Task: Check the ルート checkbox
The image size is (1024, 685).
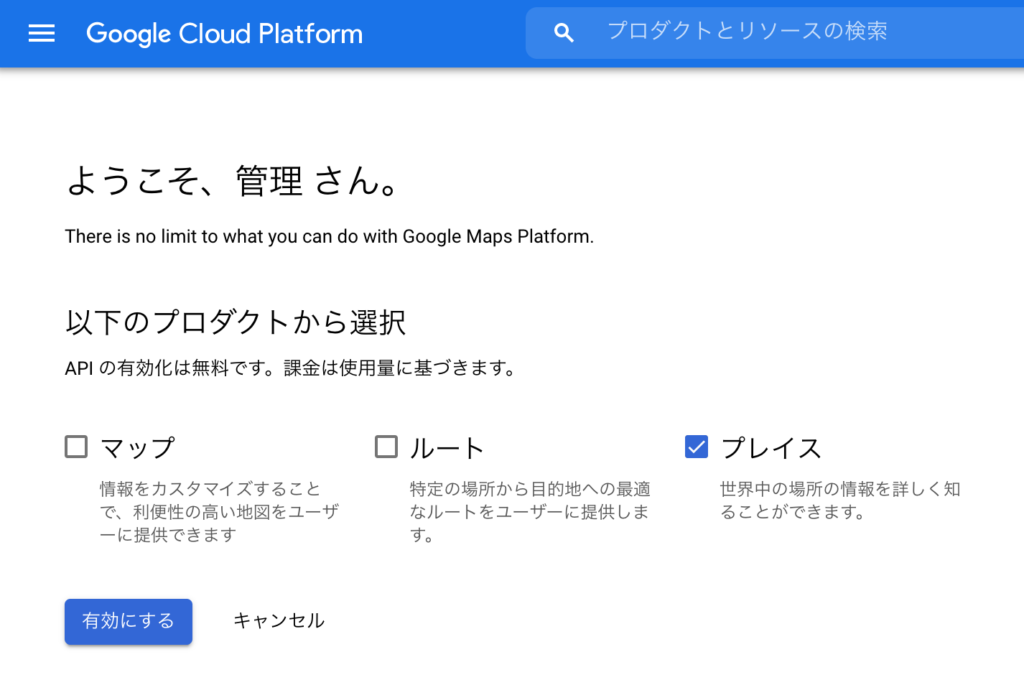Action: pyautogui.click(x=386, y=447)
